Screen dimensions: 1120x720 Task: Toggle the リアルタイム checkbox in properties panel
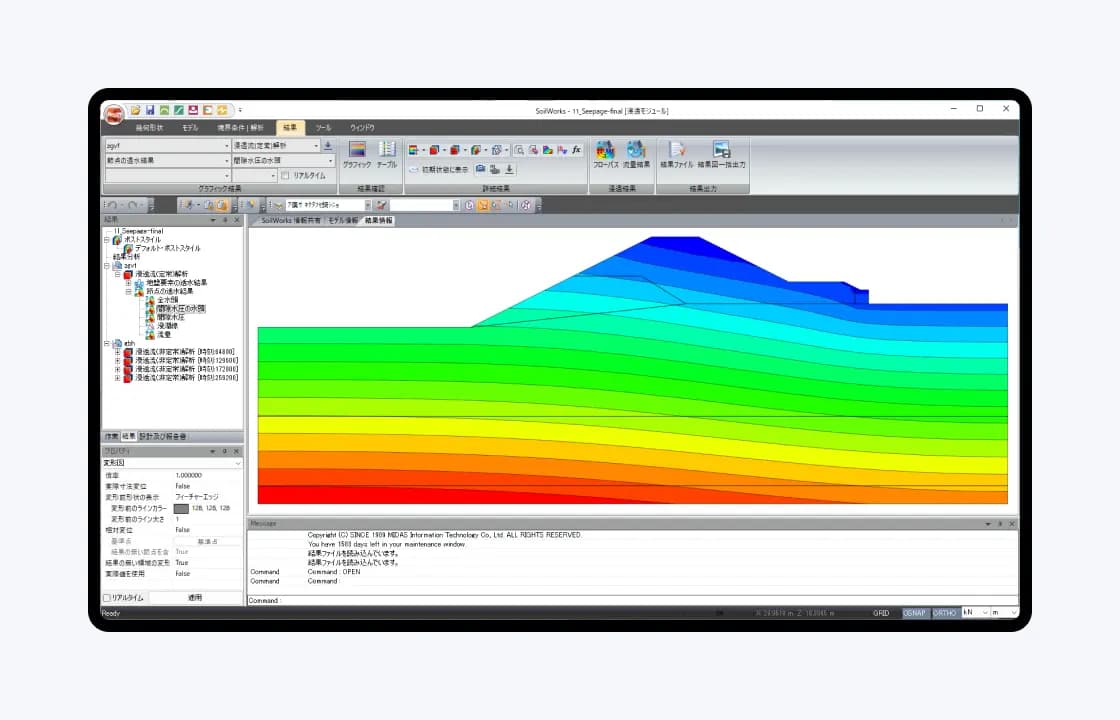click(x=106, y=598)
